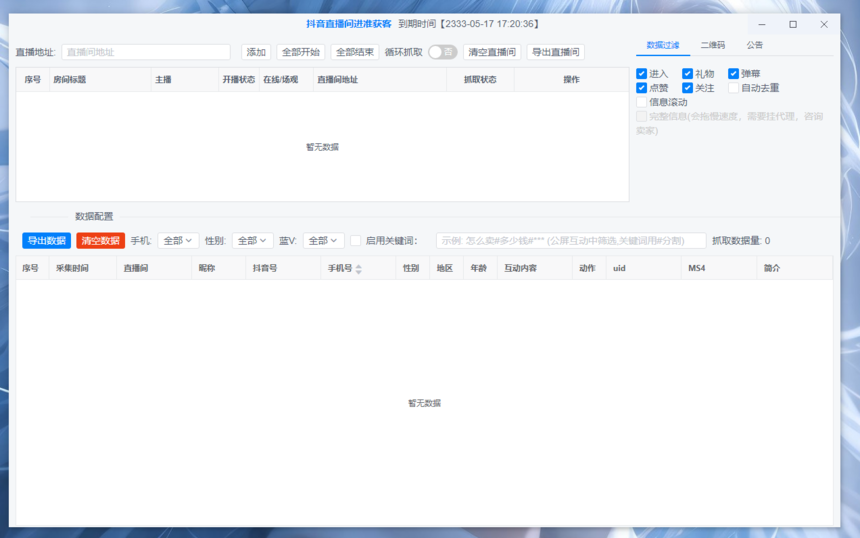Toggle the 循环抓取 switch
The width and height of the screenshot is (860, 538).
tap(443, 52)
